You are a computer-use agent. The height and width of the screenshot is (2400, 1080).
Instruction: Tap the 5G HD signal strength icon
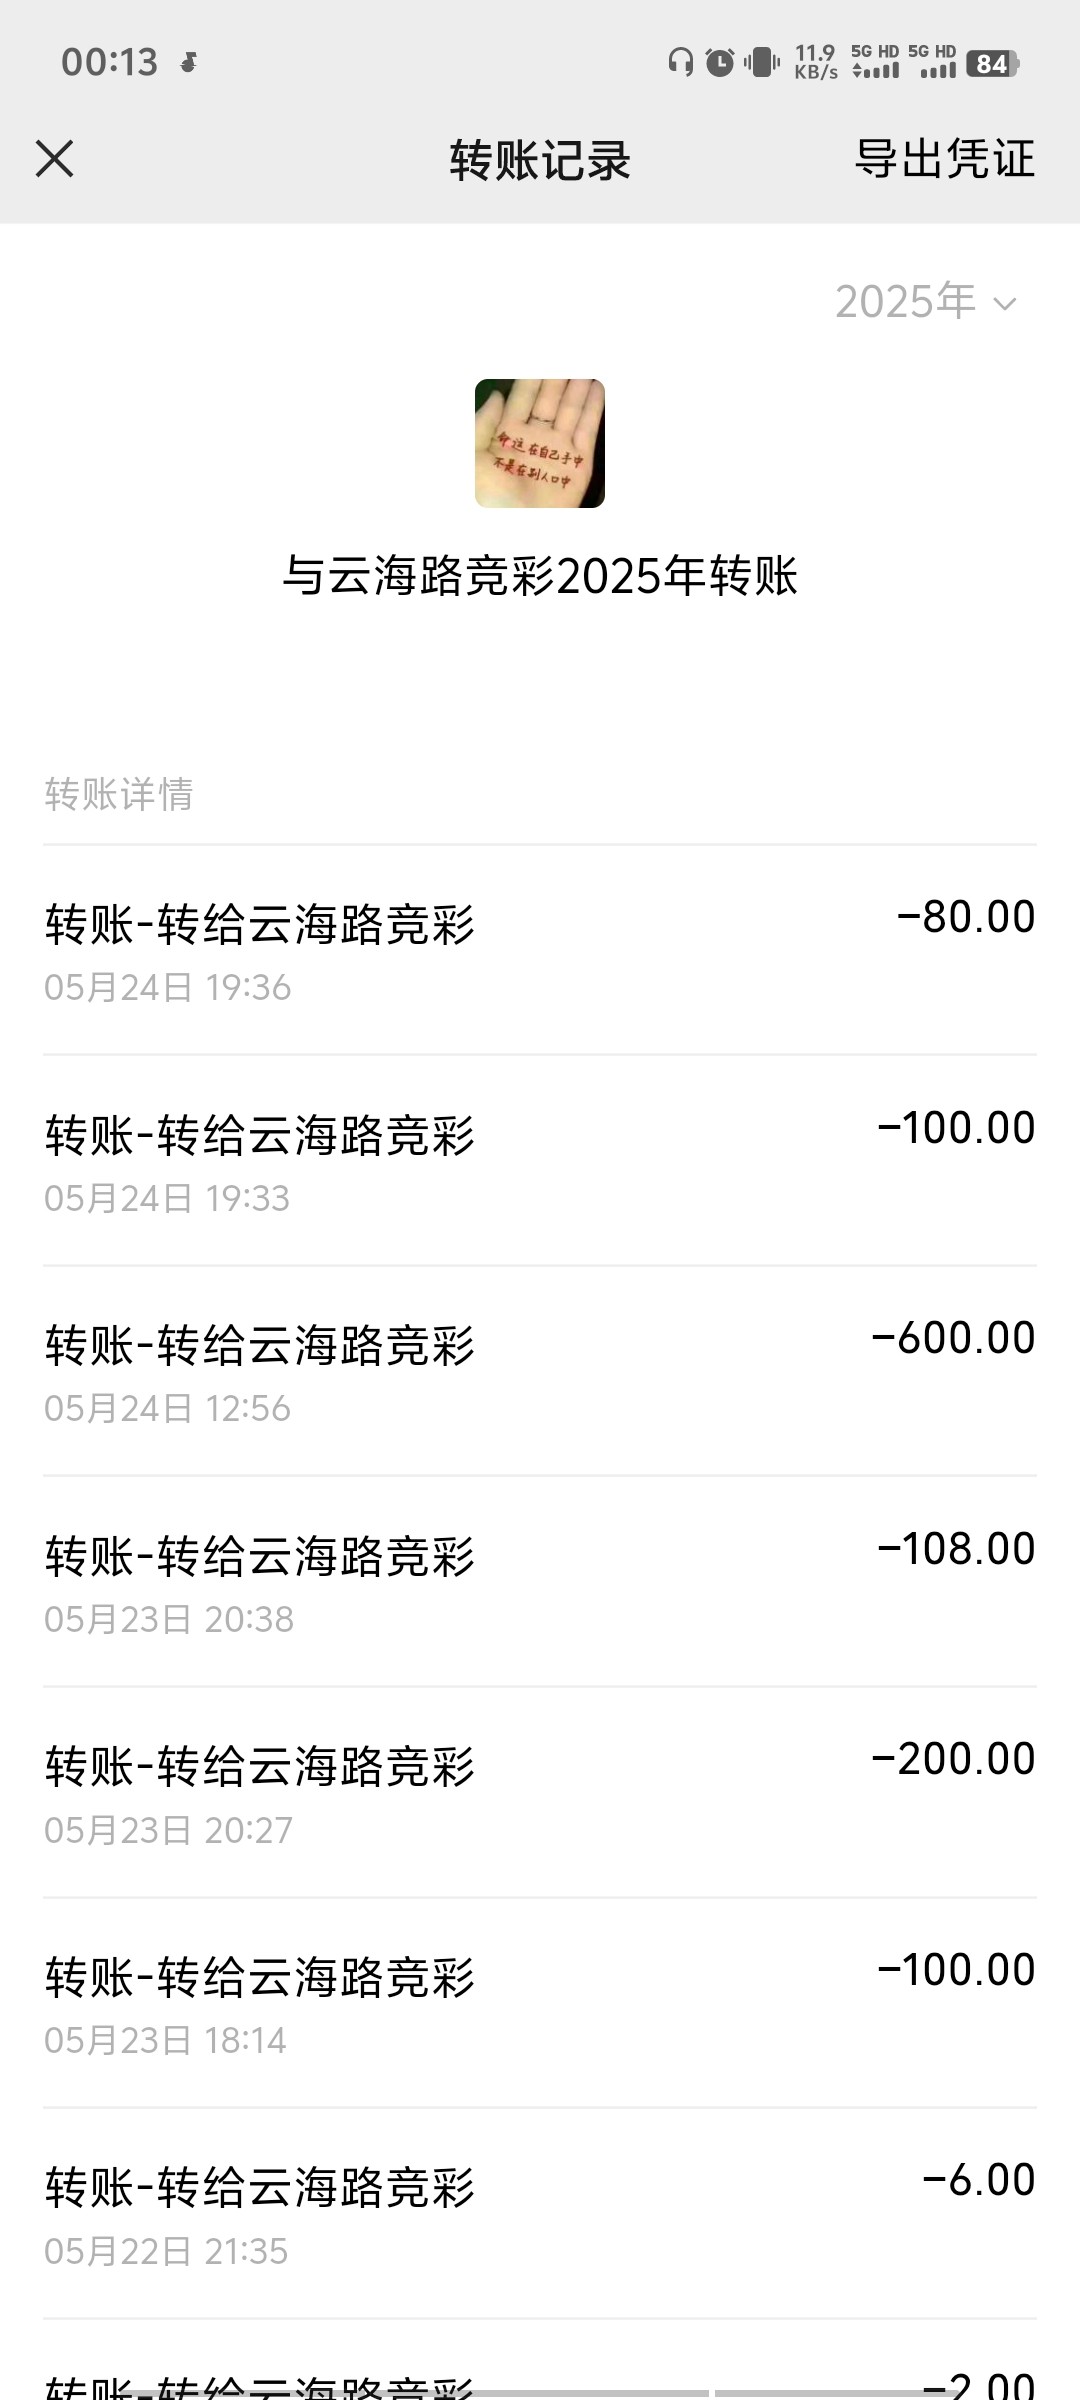(876, 63)
